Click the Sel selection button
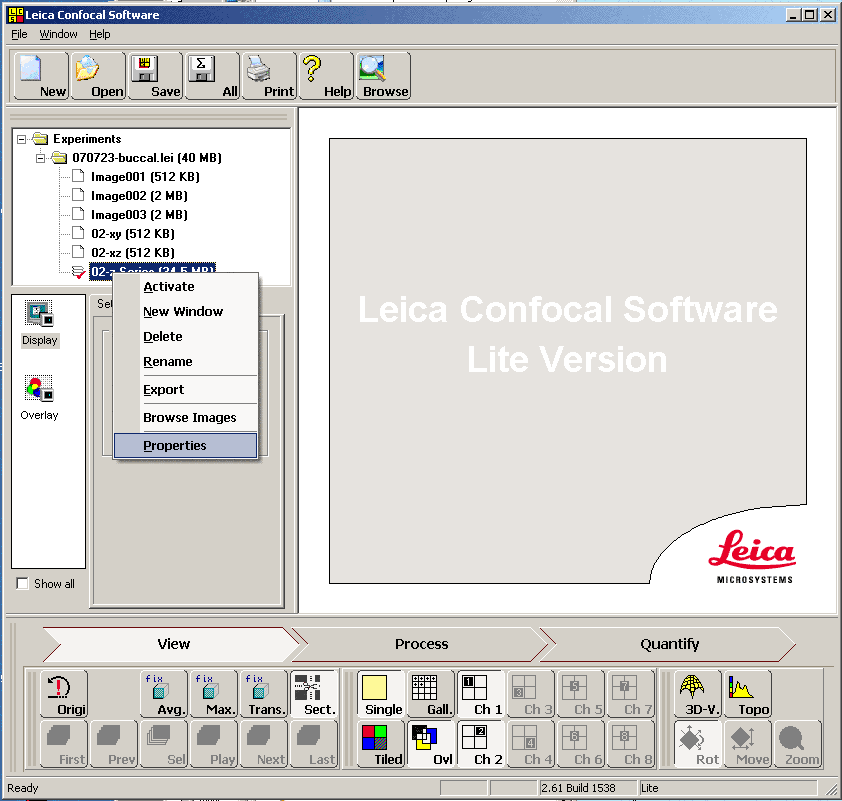Viewport: 842px width, 801px height. pos(164,744)
